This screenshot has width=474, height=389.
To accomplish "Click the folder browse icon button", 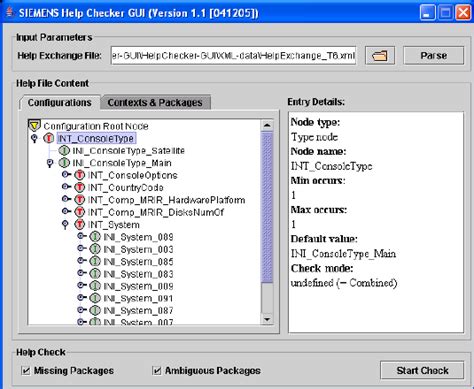I will [x=380, y=55].
